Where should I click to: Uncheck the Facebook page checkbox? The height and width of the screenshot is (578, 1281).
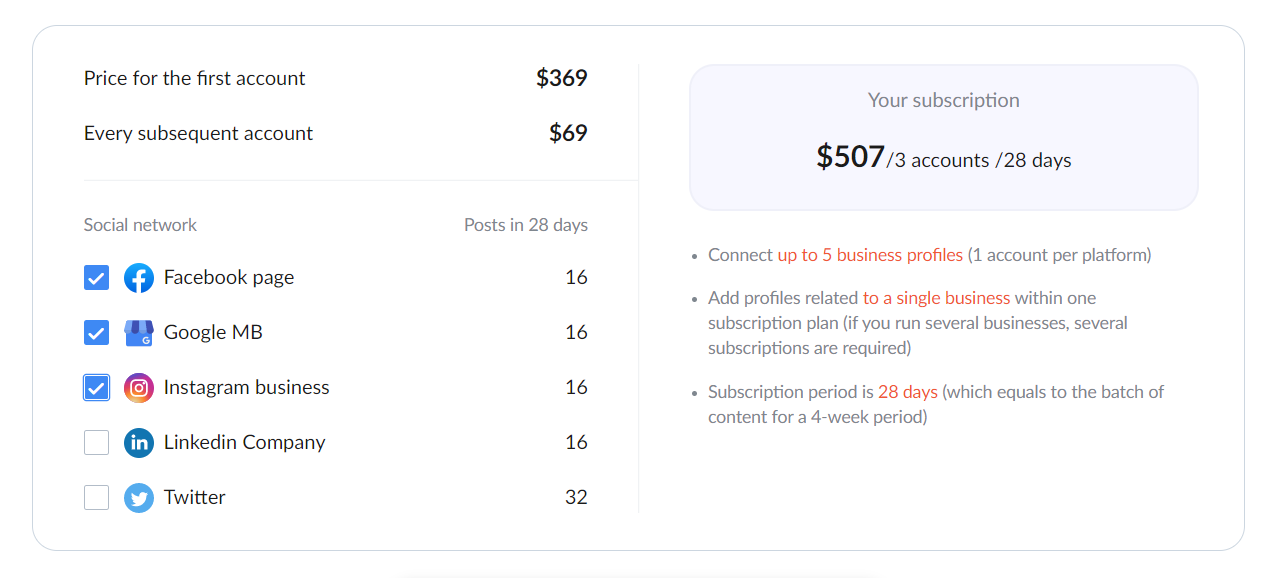click(x=96, y=278)
